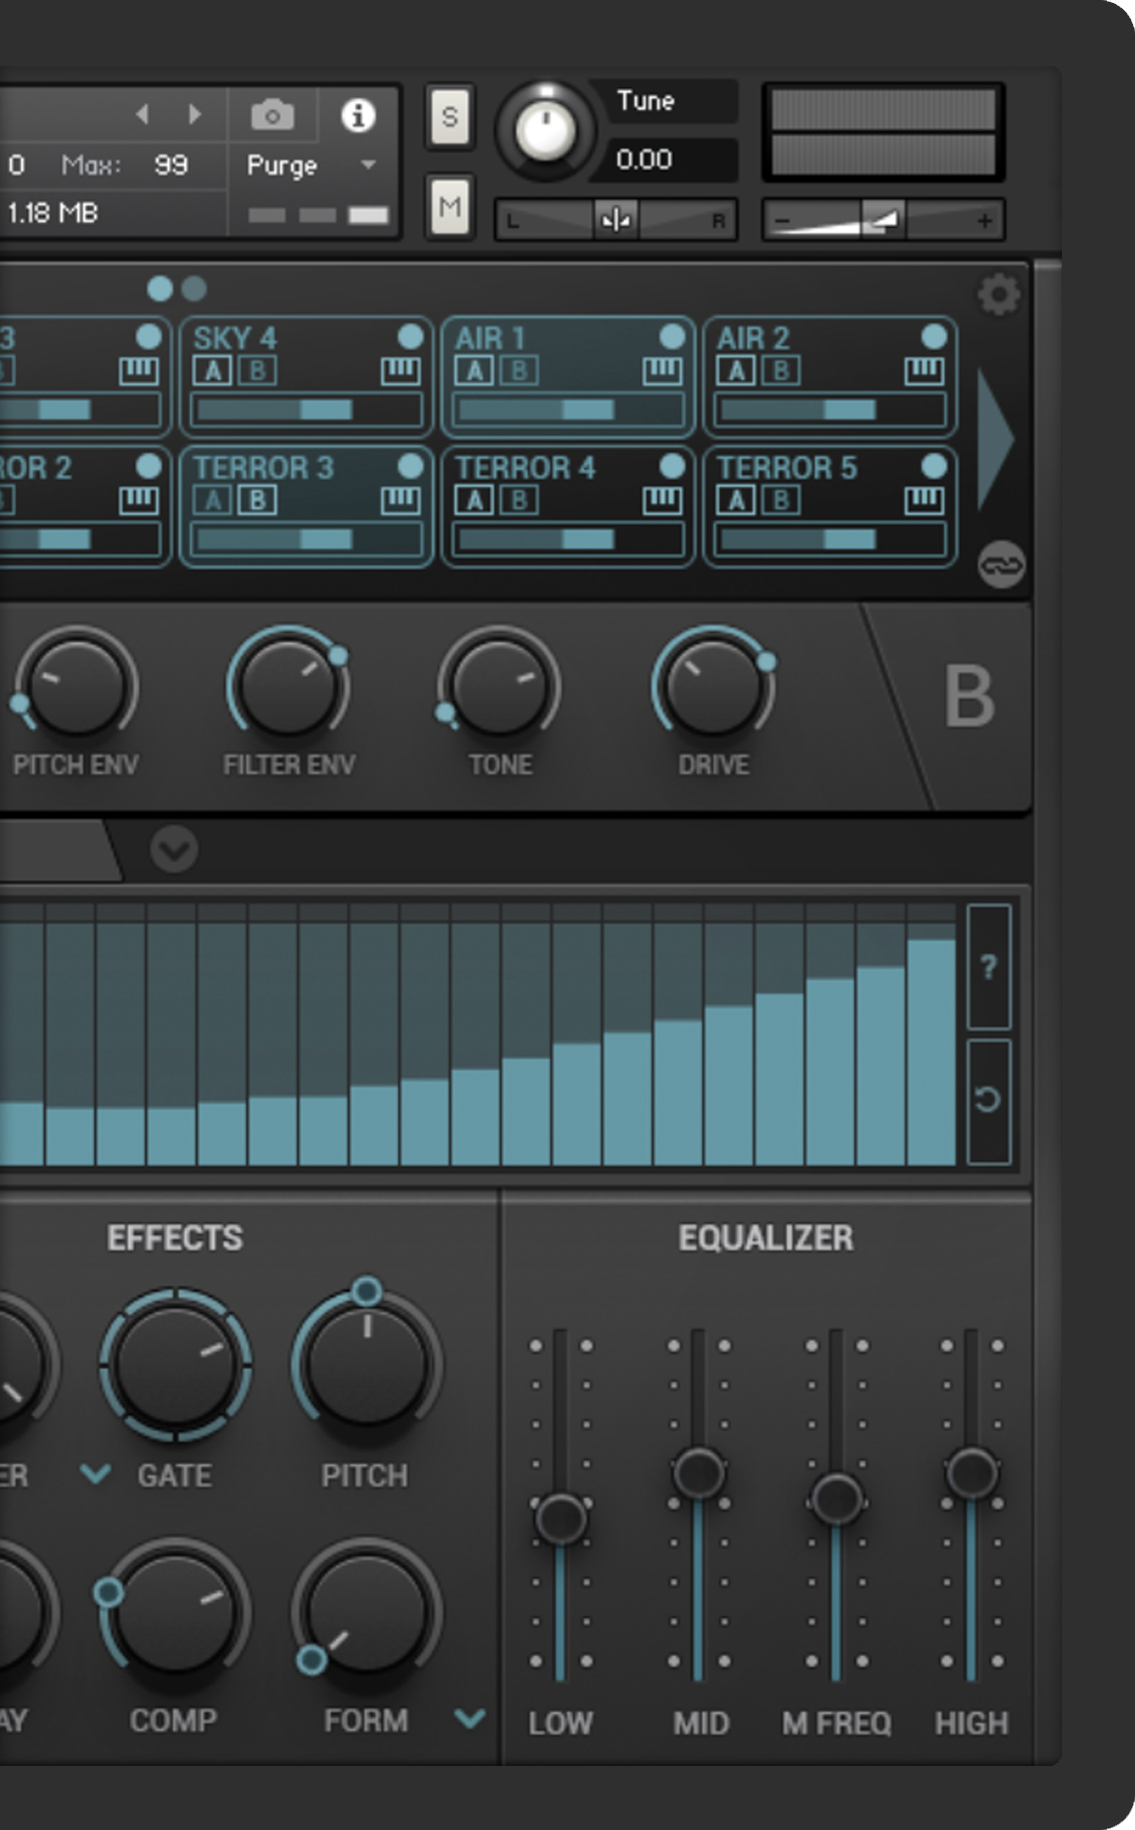Go to next sound page arrow

tap(995, 440)
